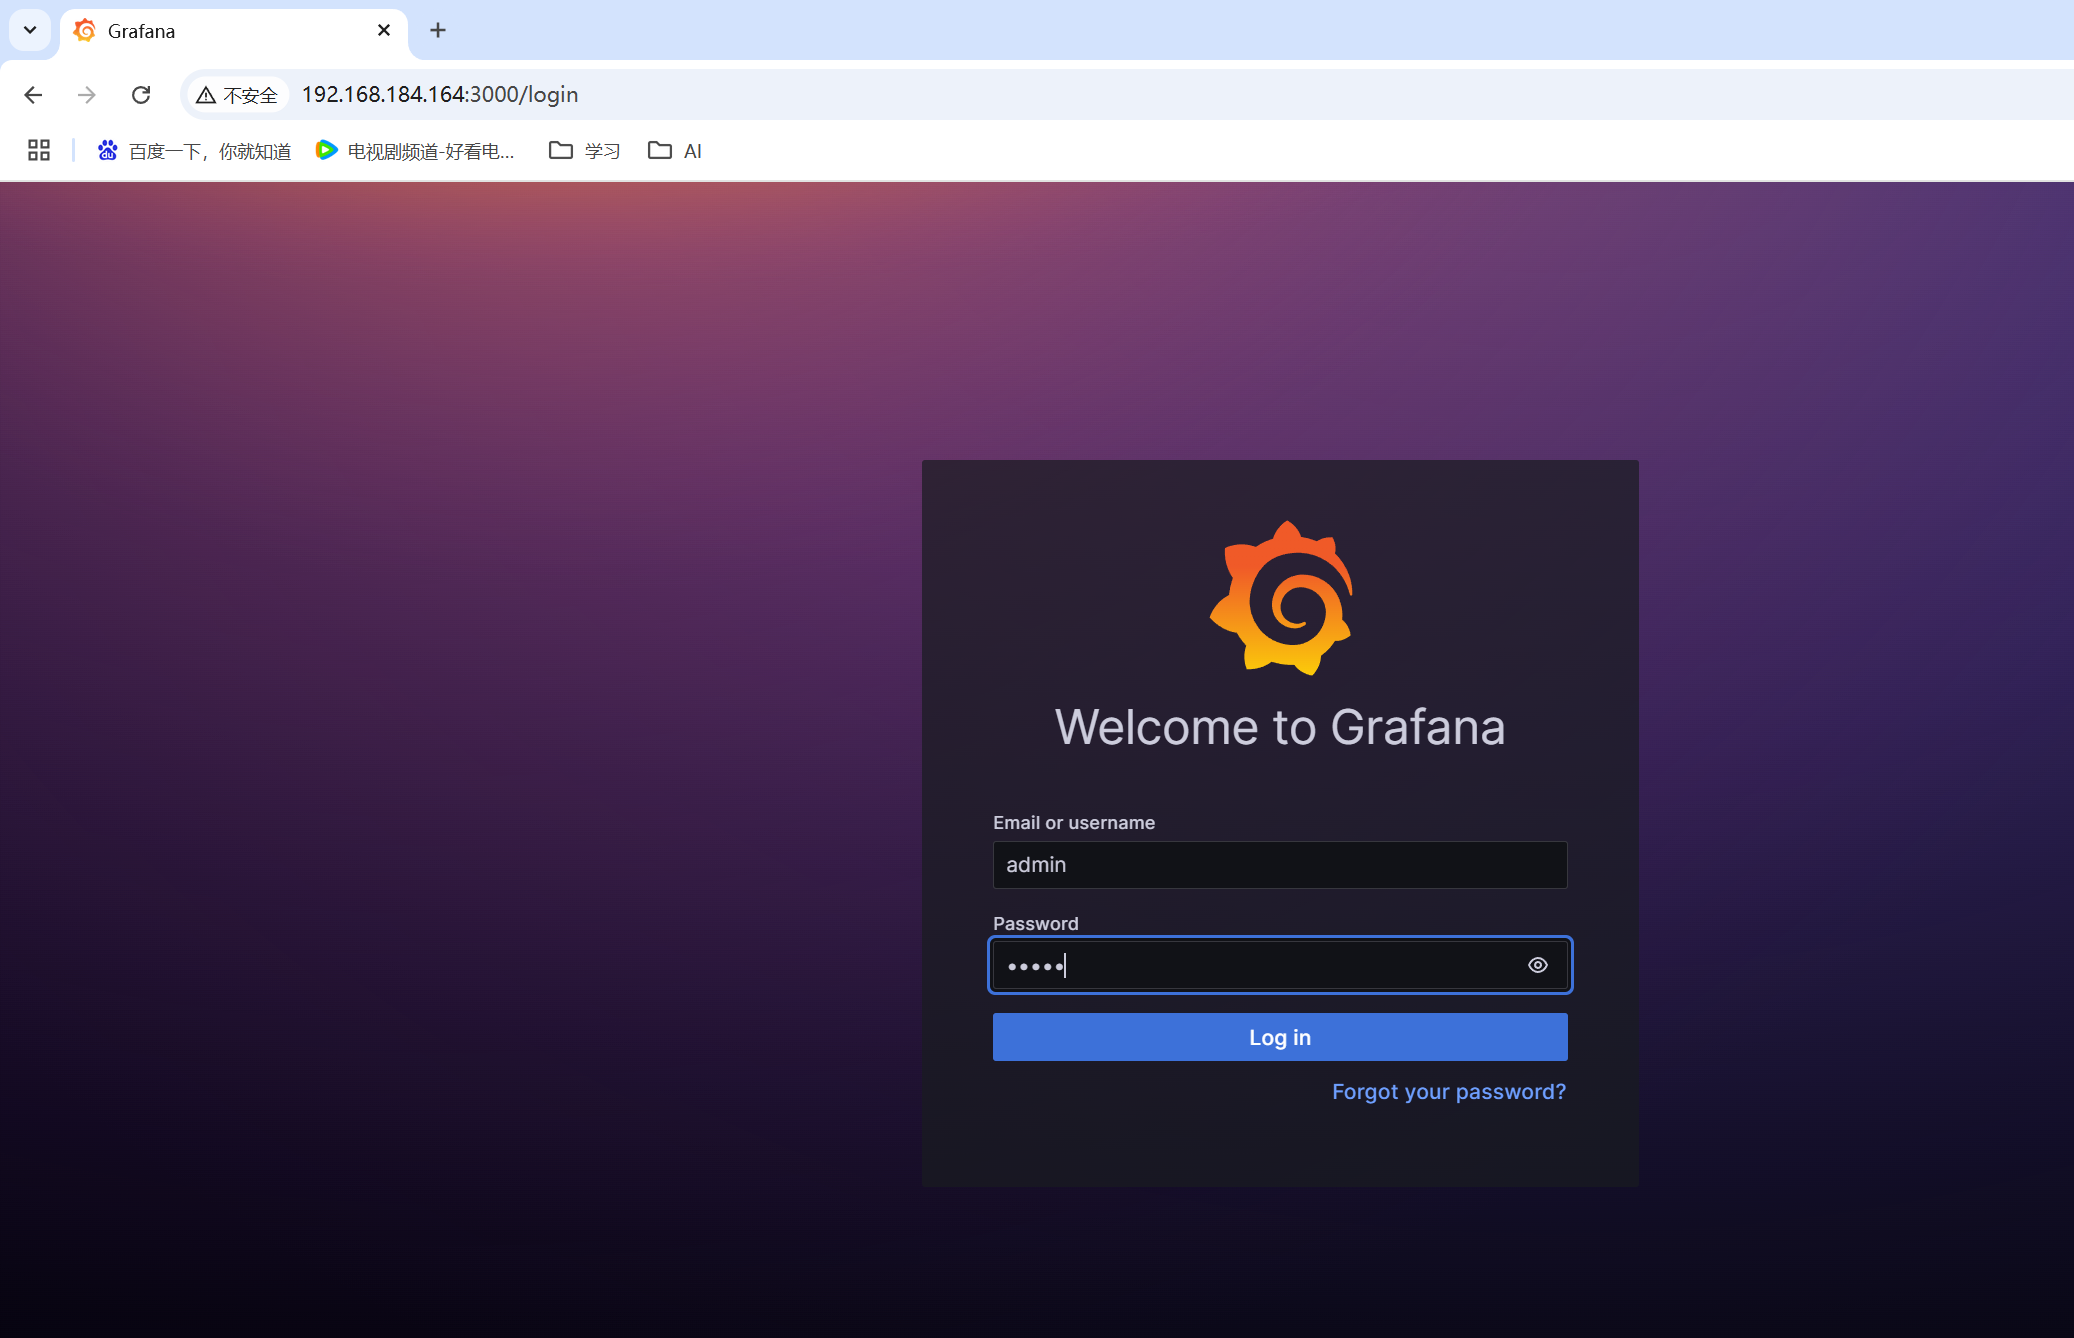Screen dimensions: 2074x1338
Task: Open the tab search dropdown arrow
Action: (30, 30)
